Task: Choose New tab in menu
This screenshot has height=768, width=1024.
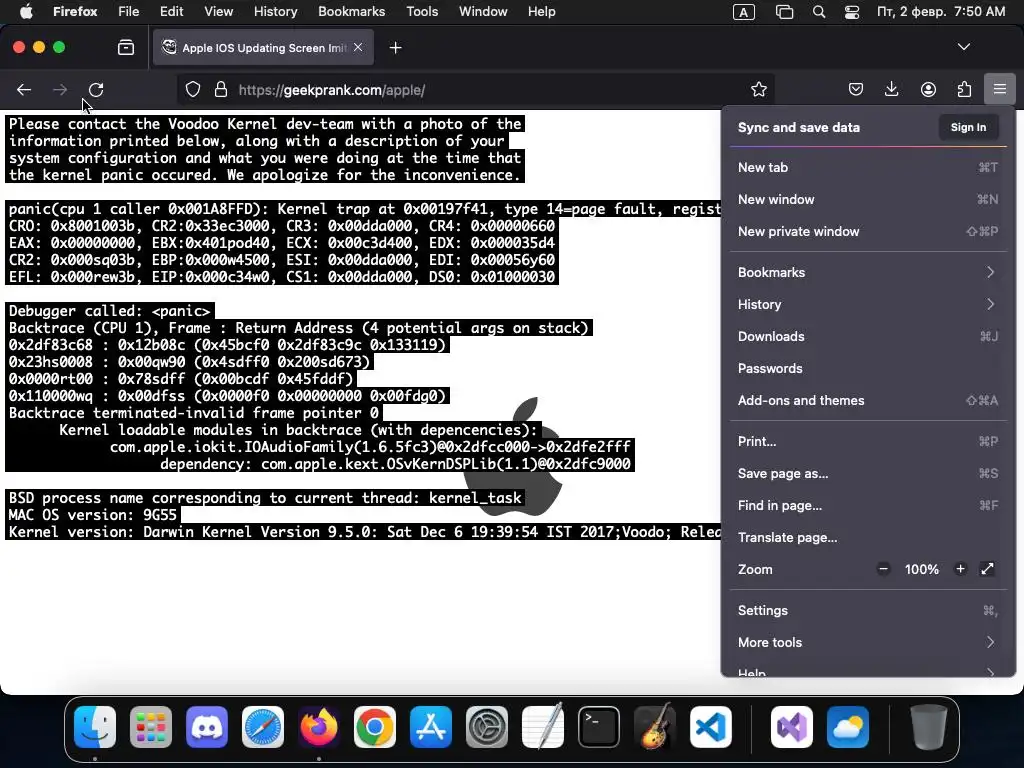Action: pyautogui.click(x=868, y=167)
